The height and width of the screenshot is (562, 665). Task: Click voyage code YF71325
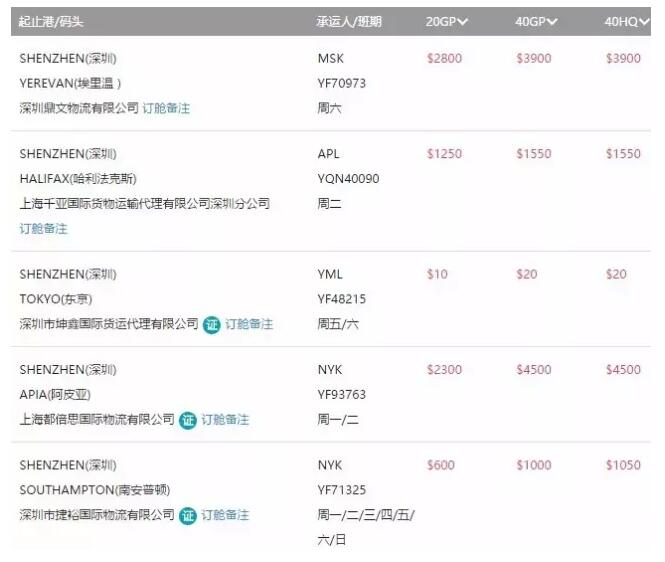point(342,490)
